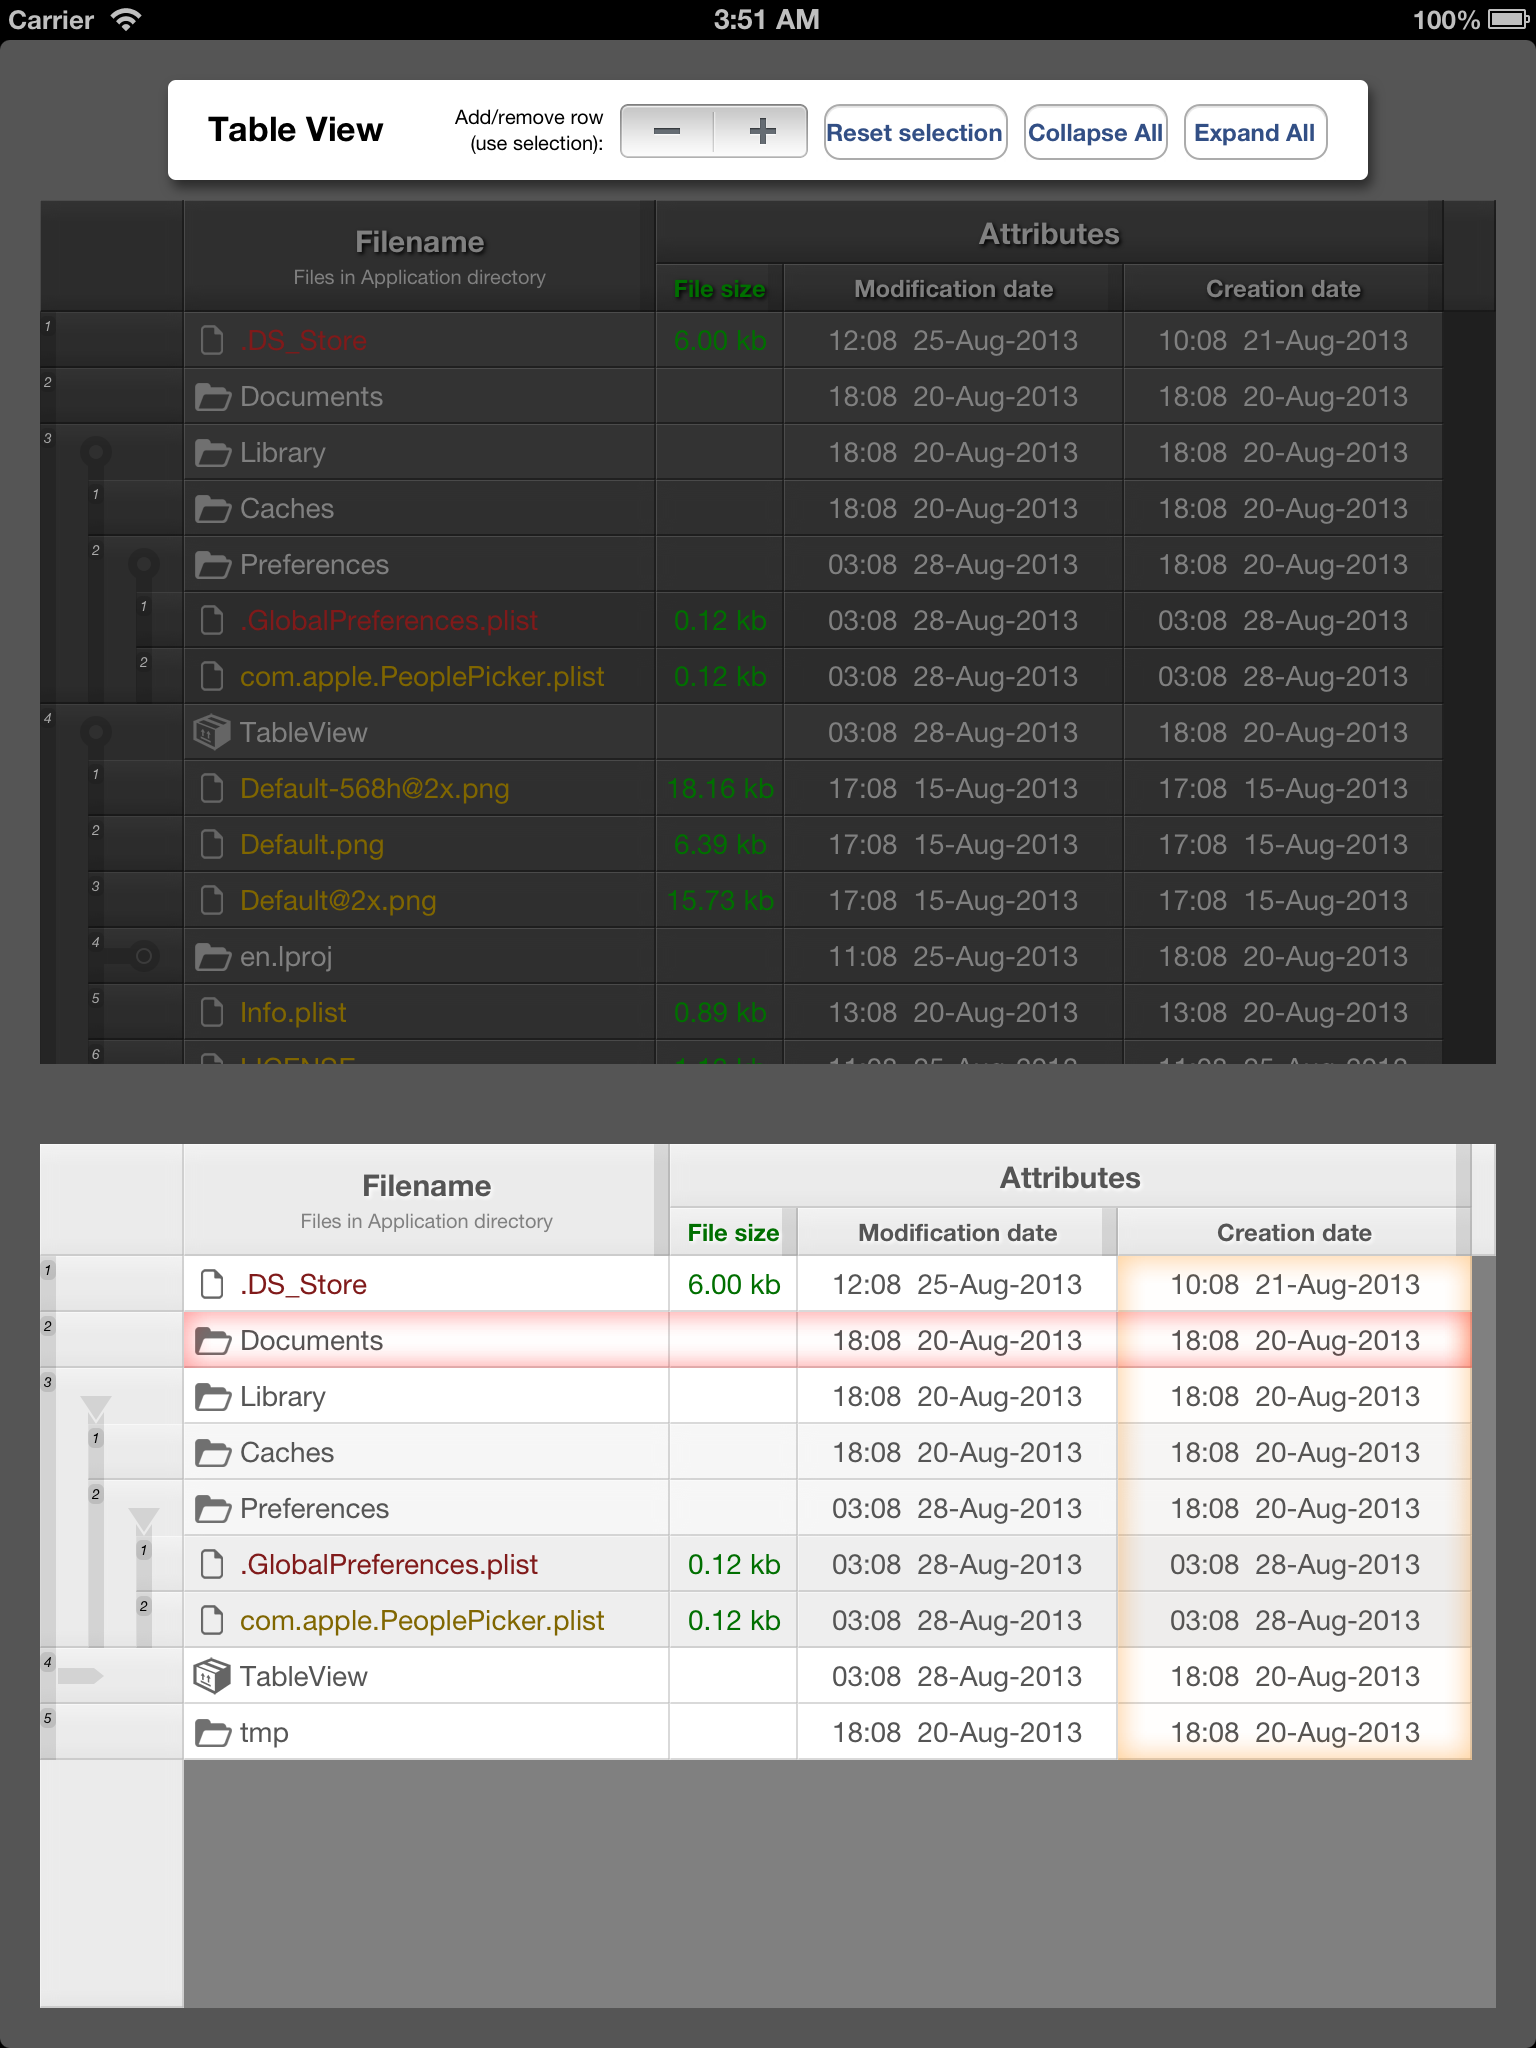Click the 18.16 kb file size cell
Image resolution: width=1536 pixels, height=2048 pixels.
[719, 788]
